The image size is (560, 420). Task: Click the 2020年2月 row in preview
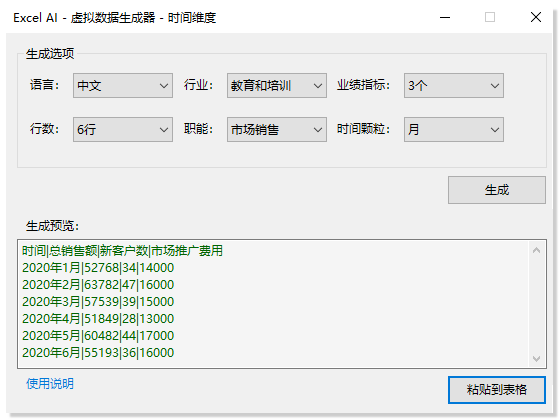pos(98,285)
